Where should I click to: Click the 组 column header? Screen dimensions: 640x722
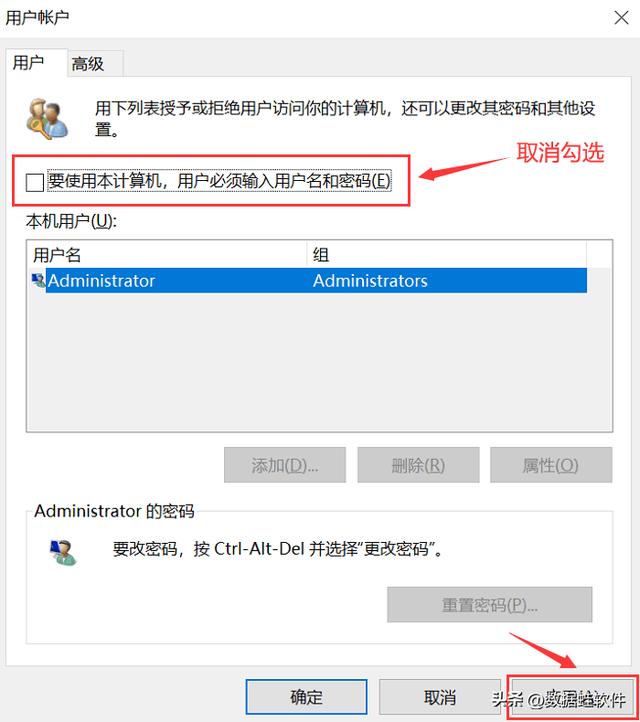point(447,254)
